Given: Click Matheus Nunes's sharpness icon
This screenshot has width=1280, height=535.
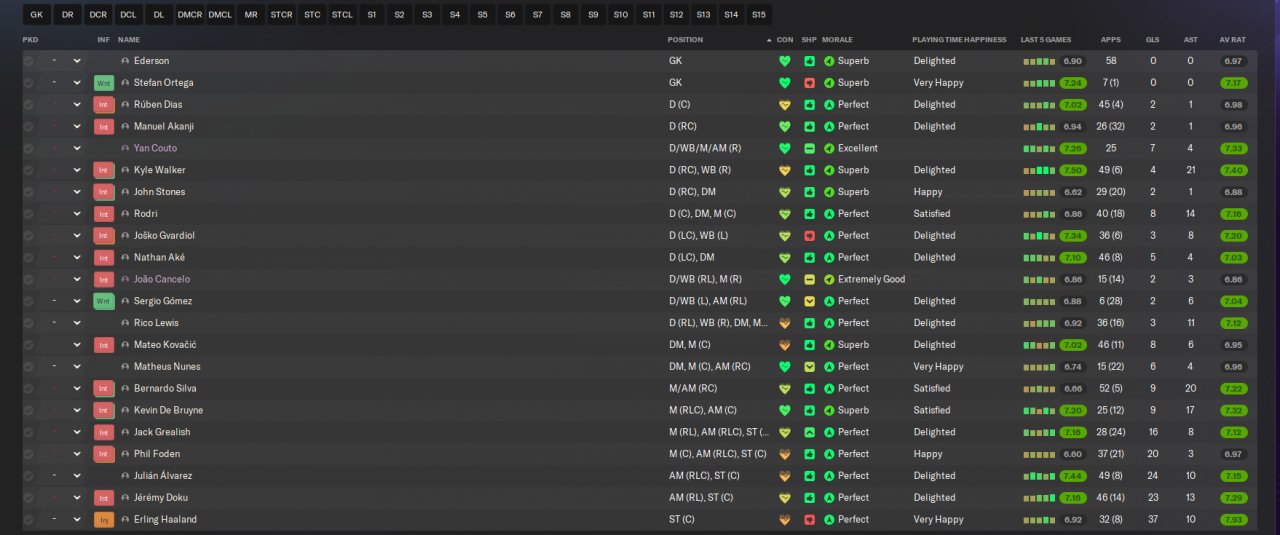Looking at the screenshot, I should 810,367.
